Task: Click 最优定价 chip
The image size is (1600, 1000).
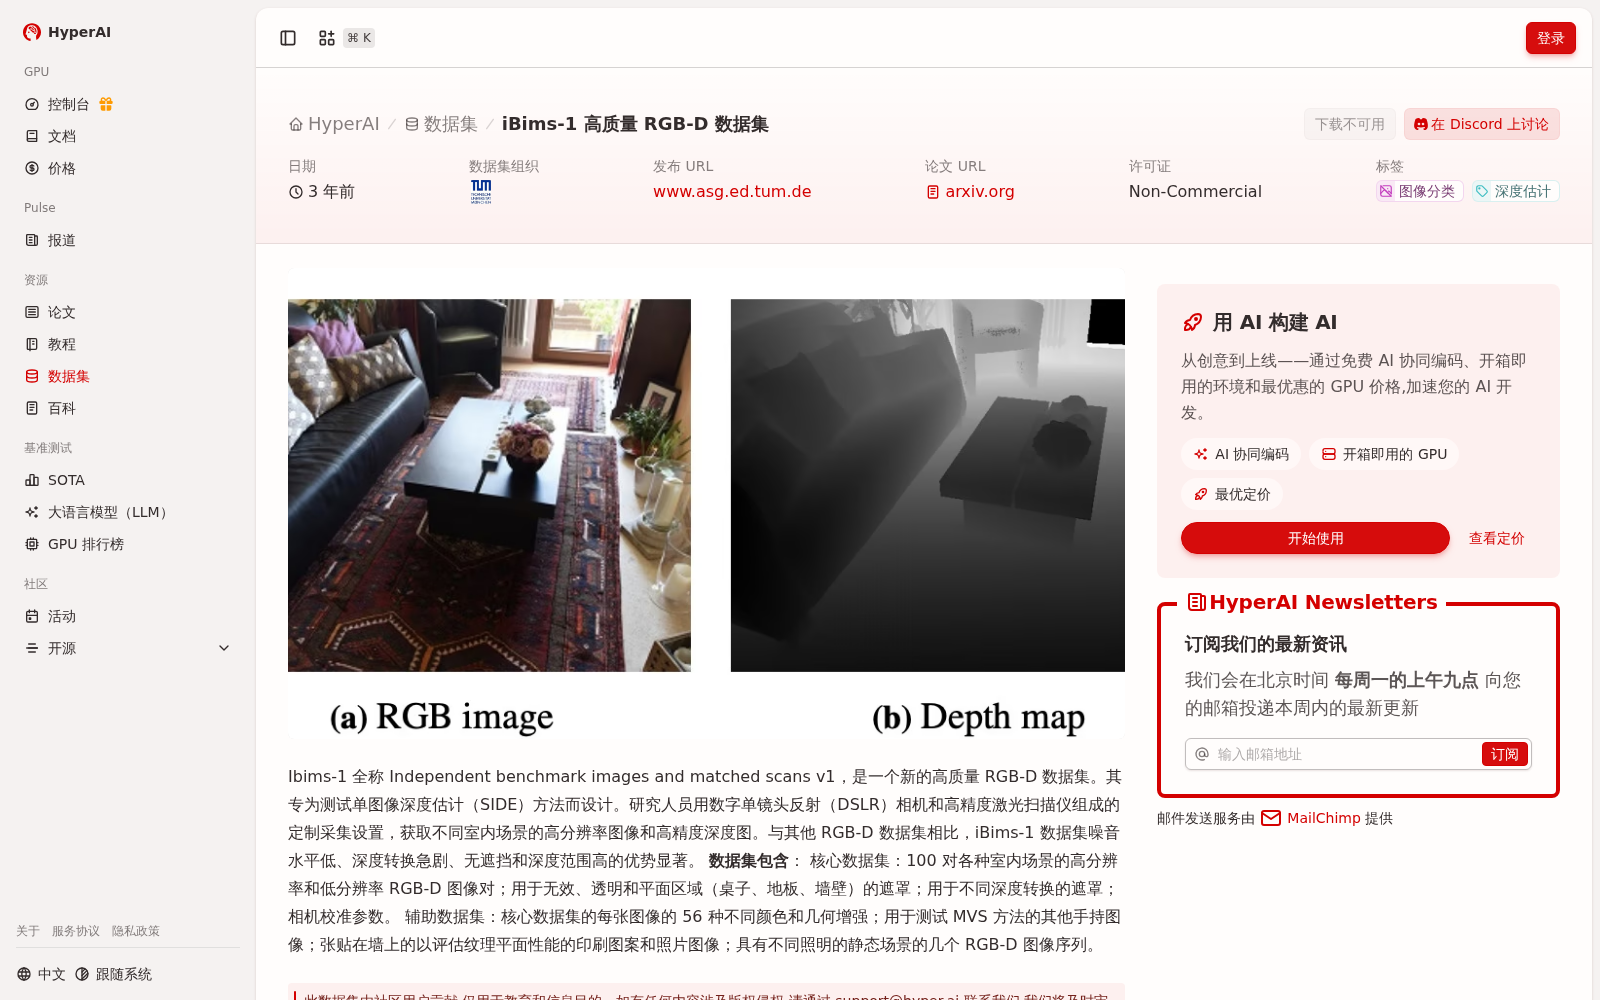Action: click(x=1231, y=494)
